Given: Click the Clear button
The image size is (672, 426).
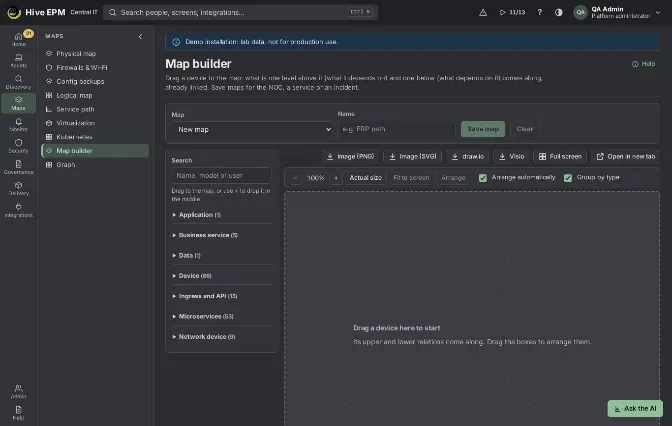Looking at the screenshot, I should point(525,129).
